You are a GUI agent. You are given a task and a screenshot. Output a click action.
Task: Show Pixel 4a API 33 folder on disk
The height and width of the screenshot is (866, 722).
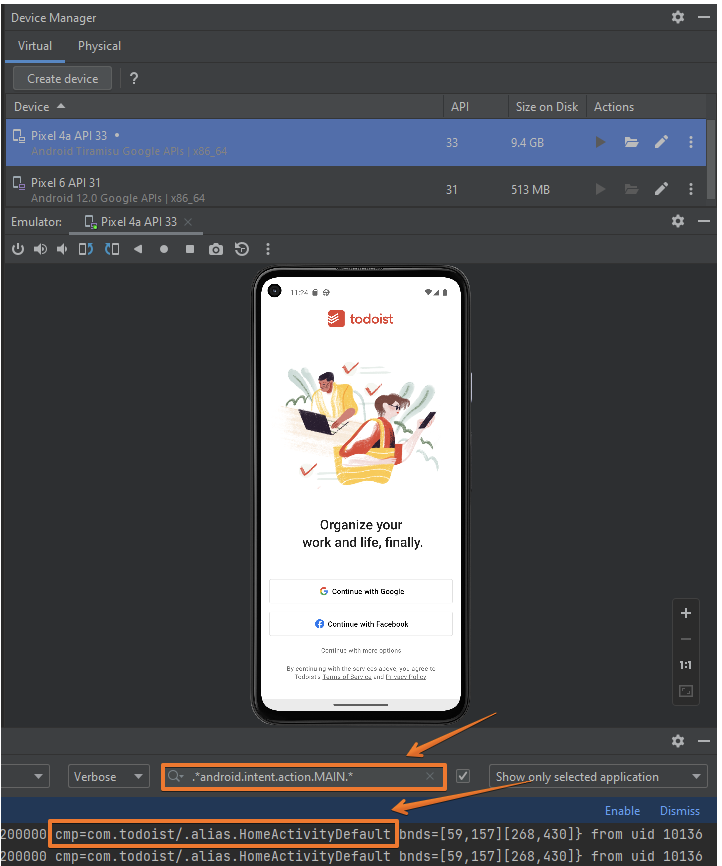(631, 142)
